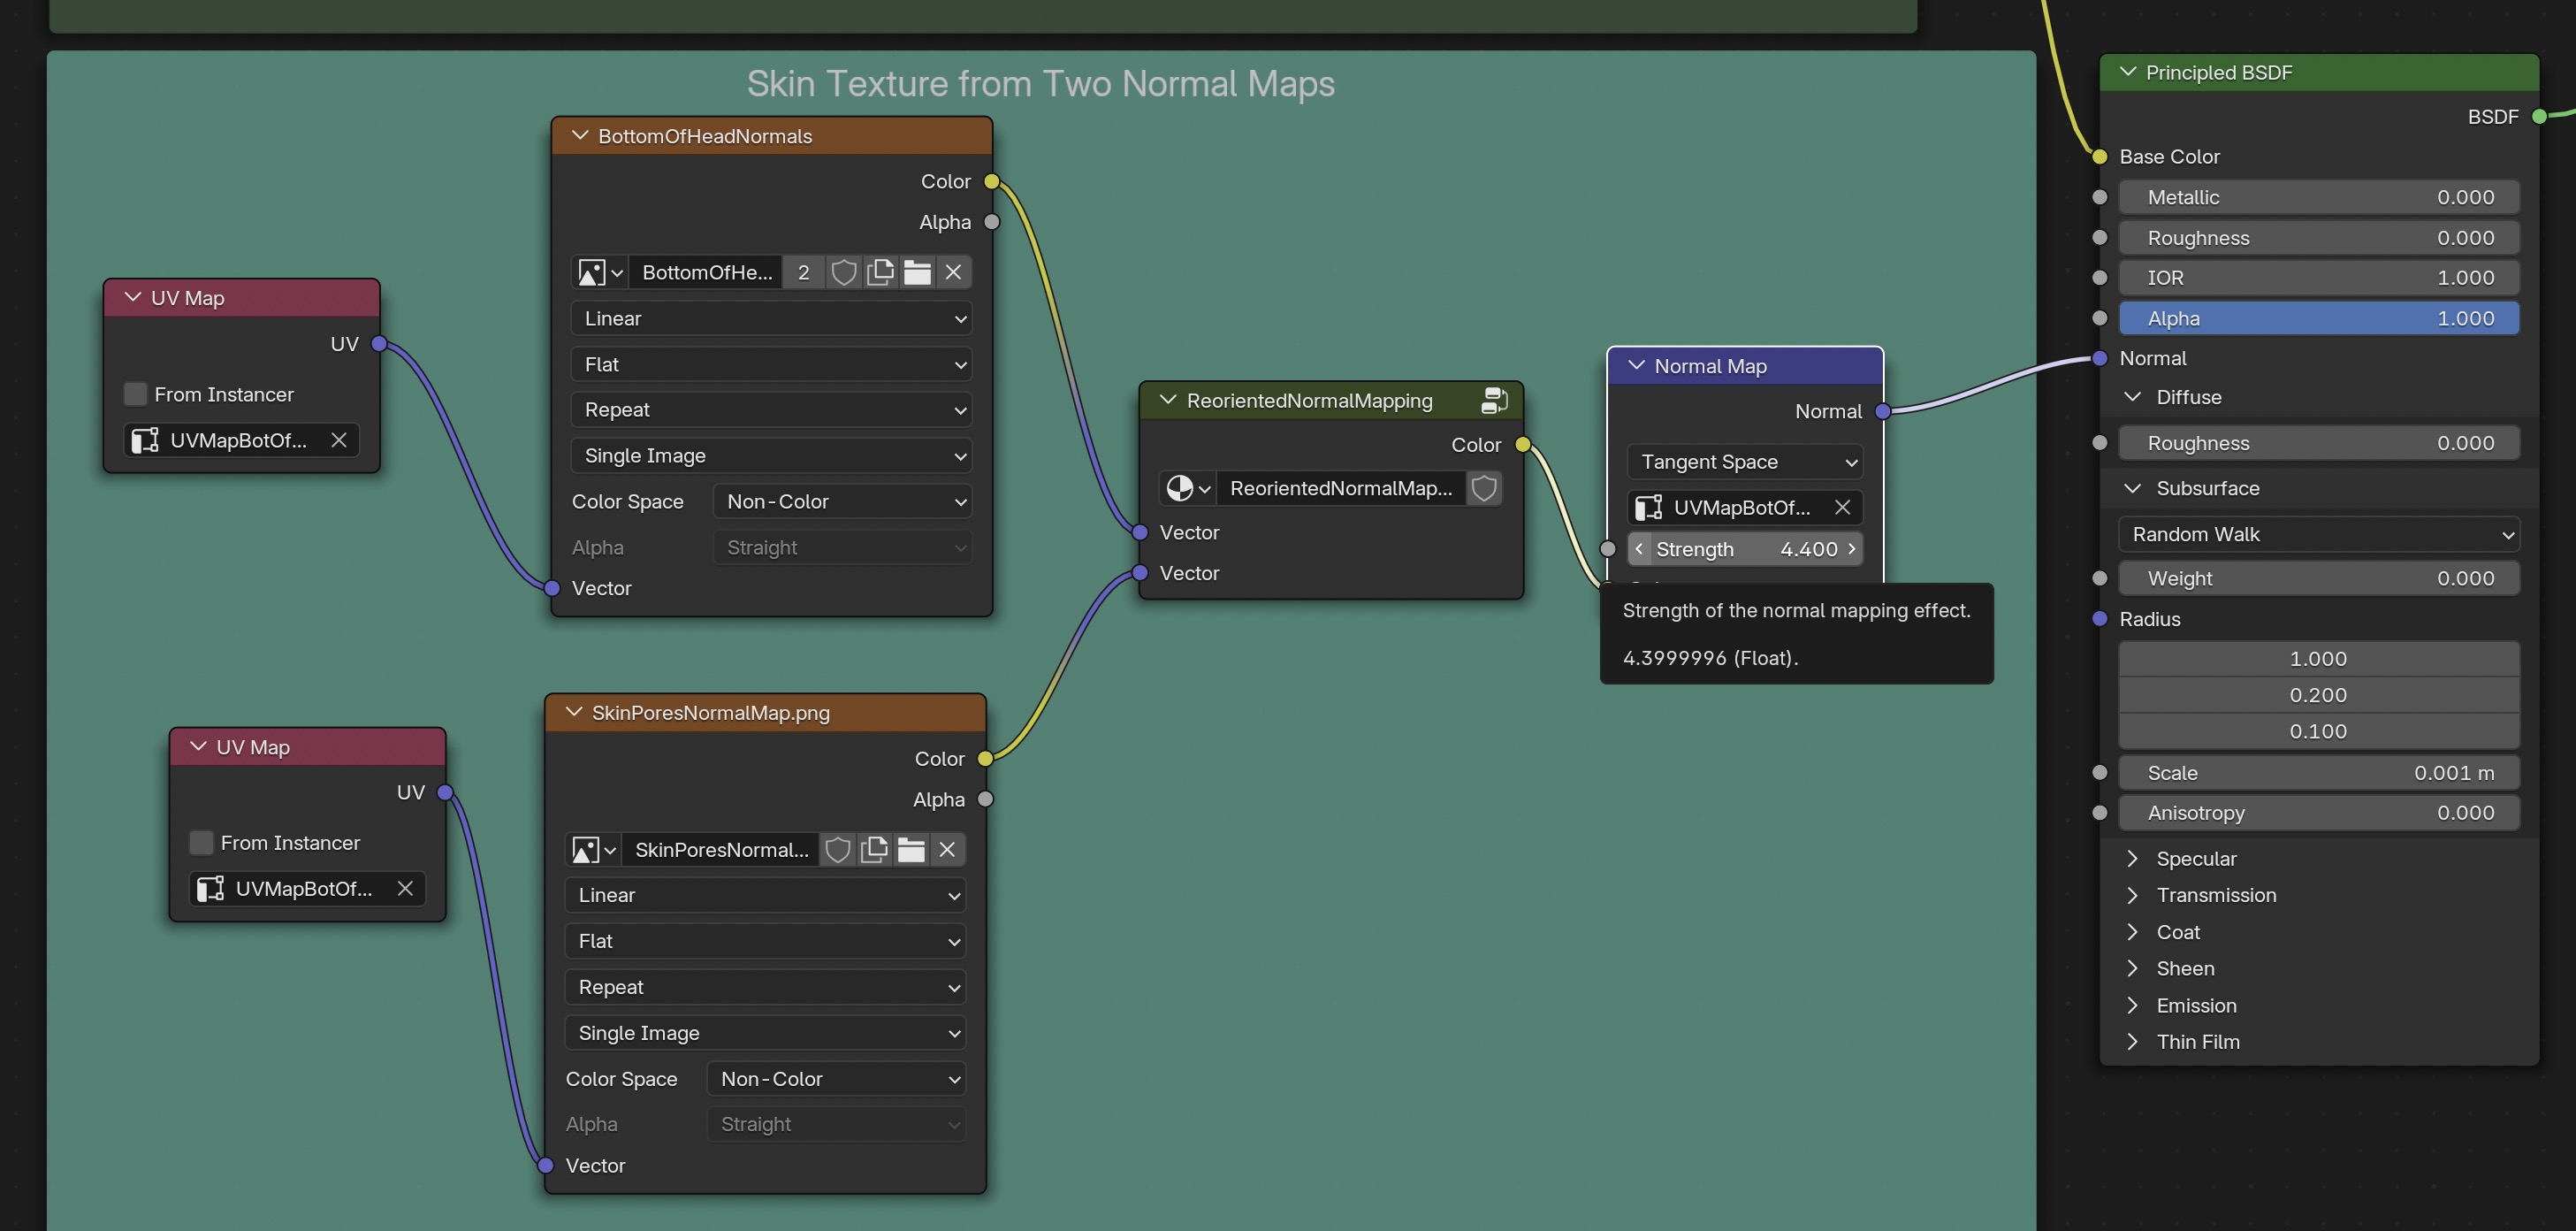Screen dimensions: 2576x1231
Task: Click duplicate image icon in BottomOfHeadNormals node
Action: (880, 272)
